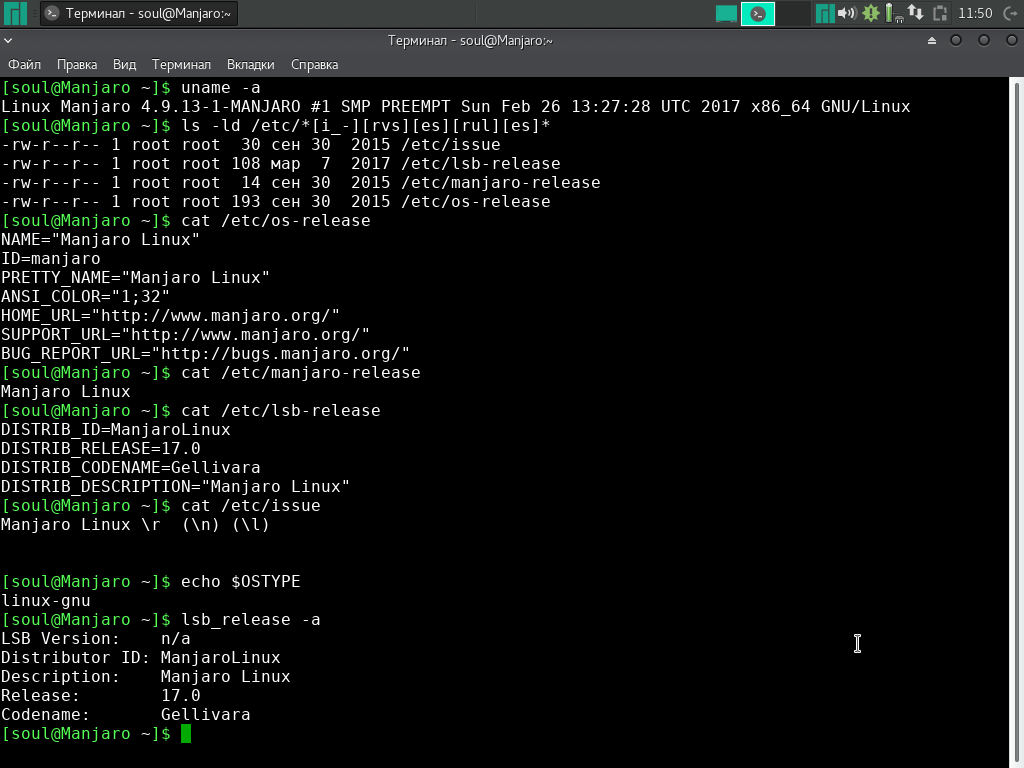Click 'Distributor ID: ManjaroLinux' line

[x=140, y=657]
